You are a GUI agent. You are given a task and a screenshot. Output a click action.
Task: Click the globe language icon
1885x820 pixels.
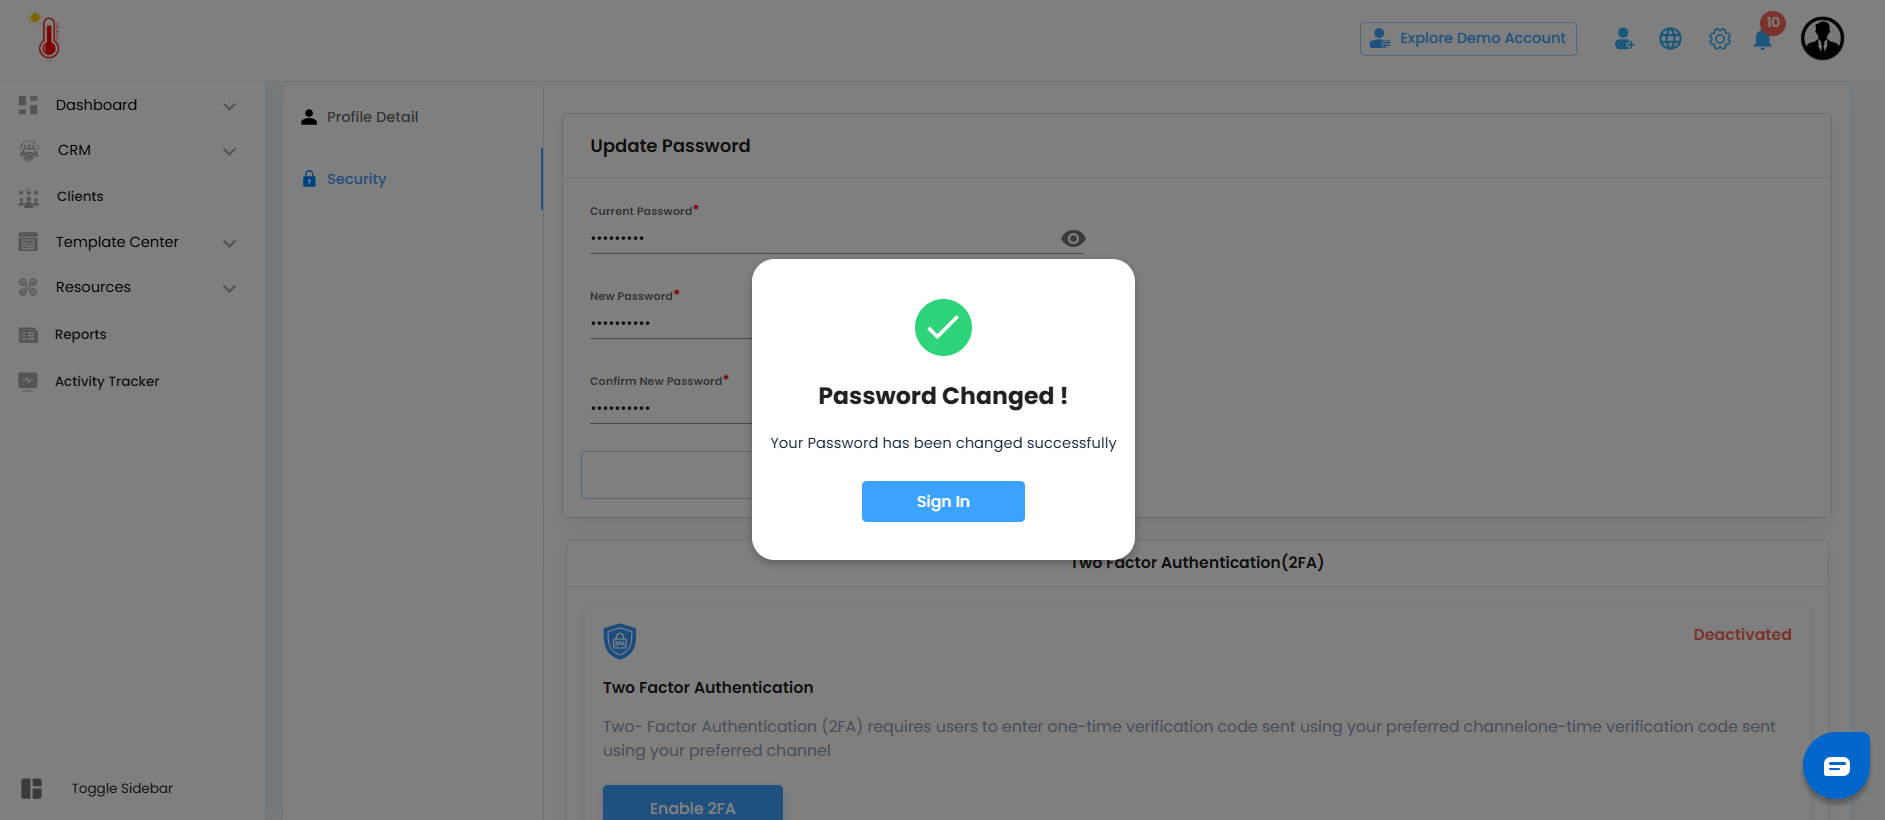click(x=1670, y=39)
